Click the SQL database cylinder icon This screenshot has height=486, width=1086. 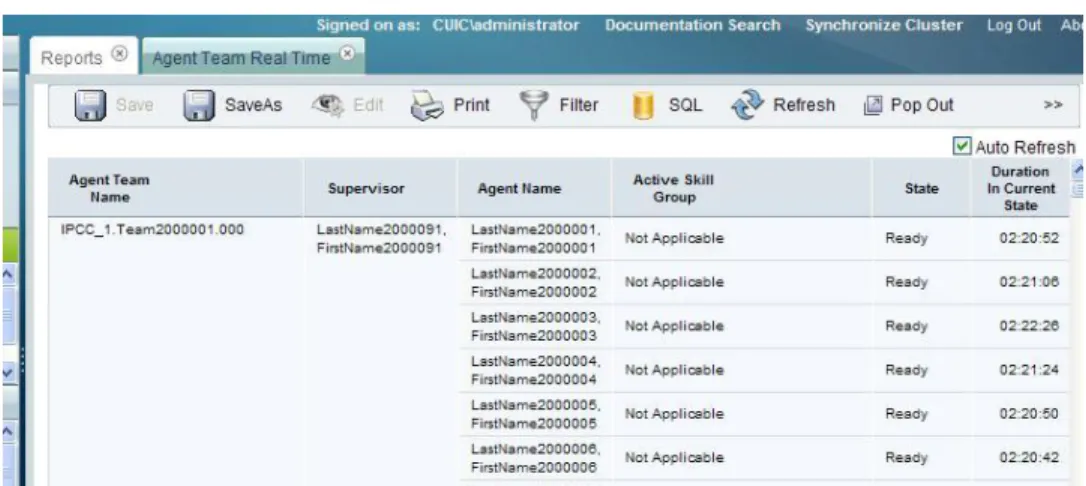(643, 107)
